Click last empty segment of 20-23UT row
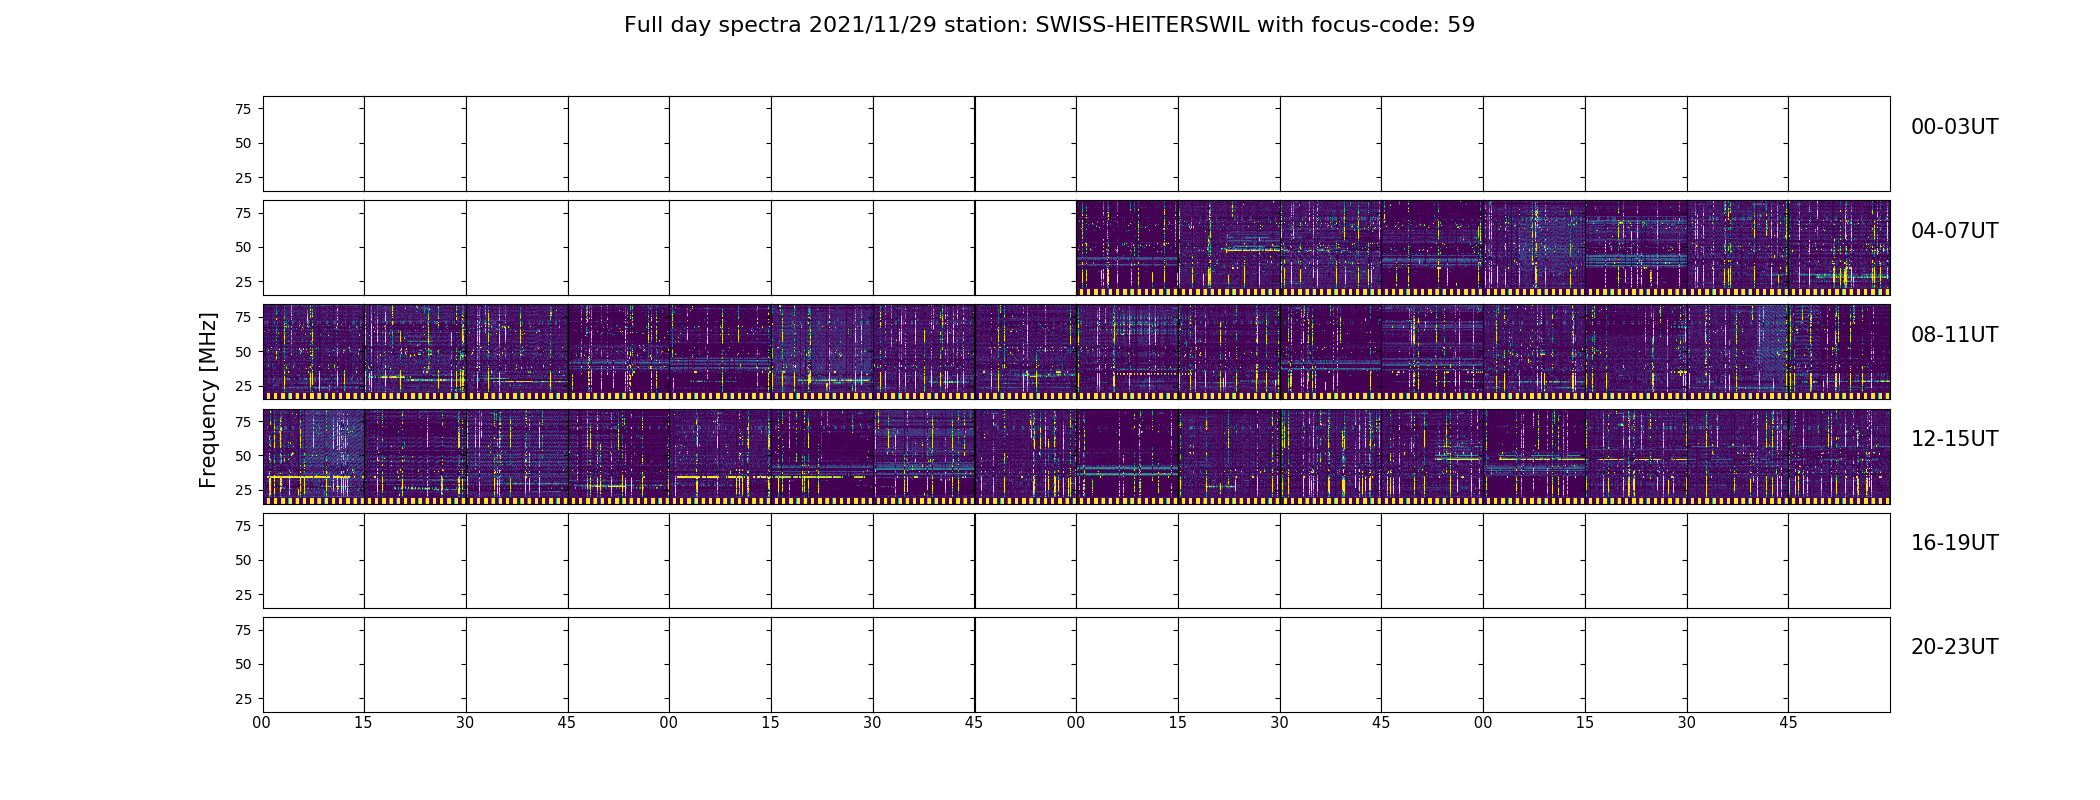2100x800 pixels. click(1839, 664)
